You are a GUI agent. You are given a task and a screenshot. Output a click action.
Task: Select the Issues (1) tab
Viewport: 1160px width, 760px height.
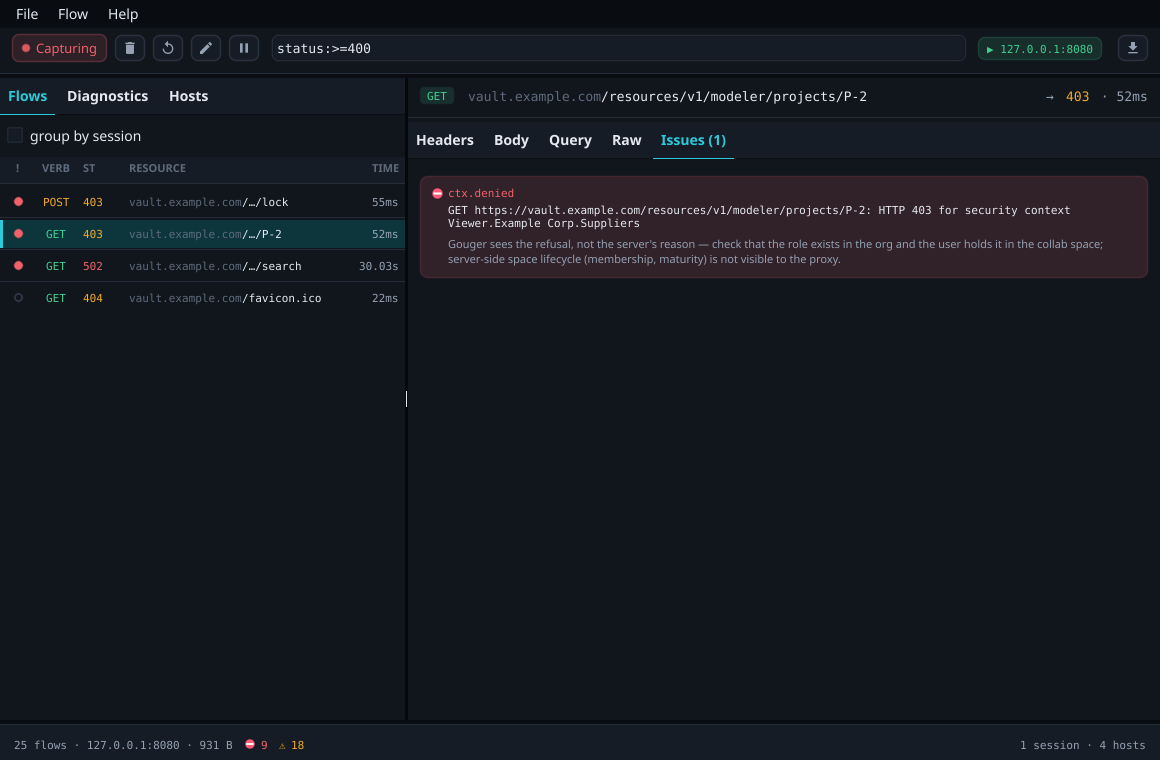pos(693,140)
